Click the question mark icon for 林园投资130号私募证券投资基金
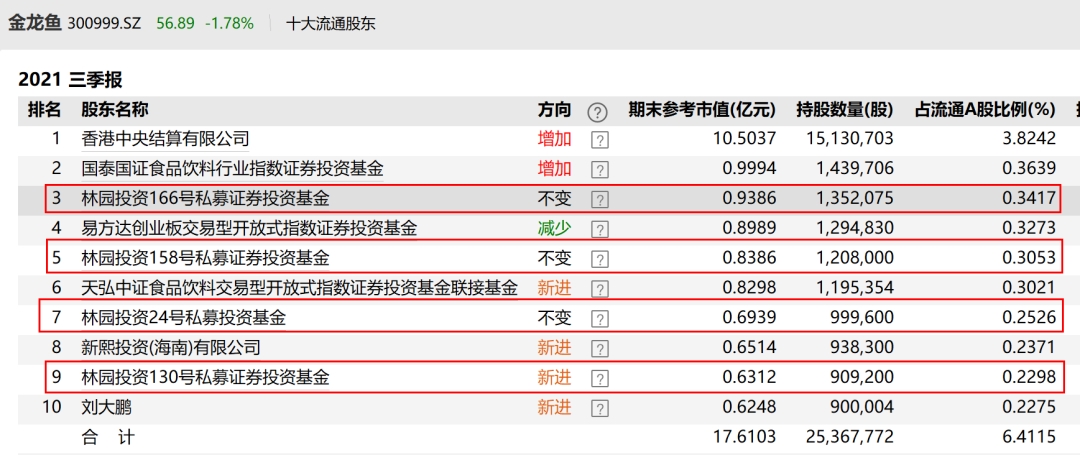The image size is (1080, 473). point(601,378)
